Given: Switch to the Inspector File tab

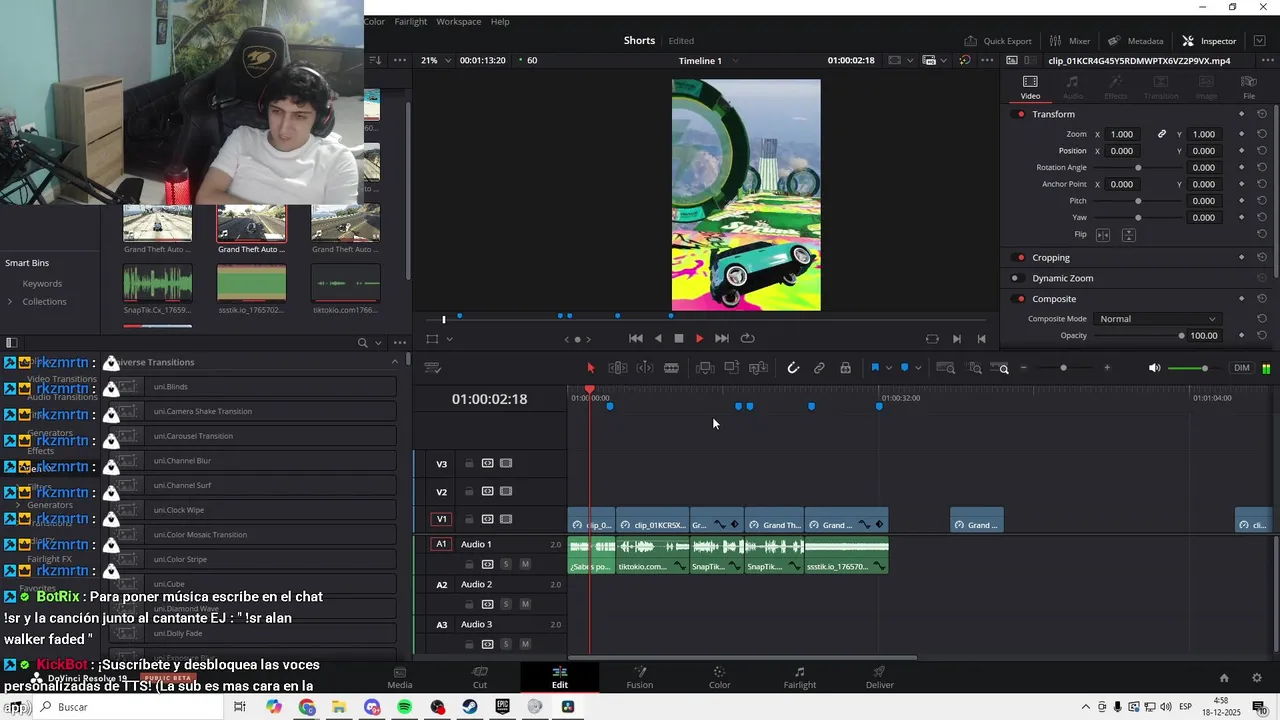Looking at the screenshot, I should [1249, 87].
